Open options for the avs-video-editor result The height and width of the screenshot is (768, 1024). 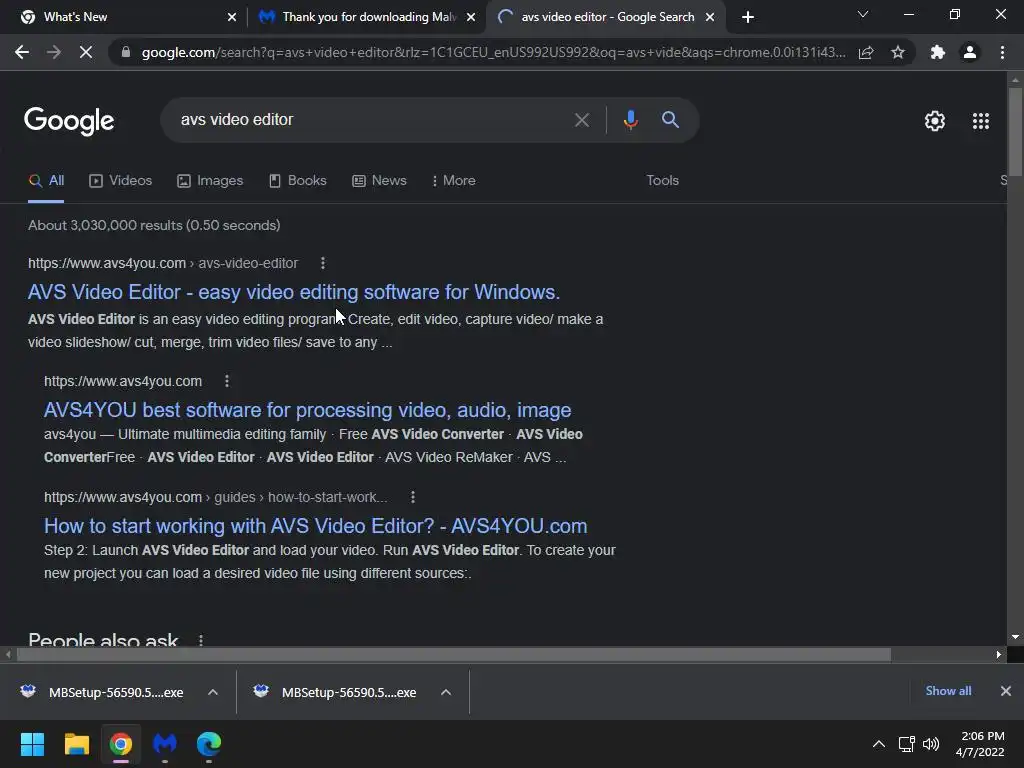[x=323, y=263]
